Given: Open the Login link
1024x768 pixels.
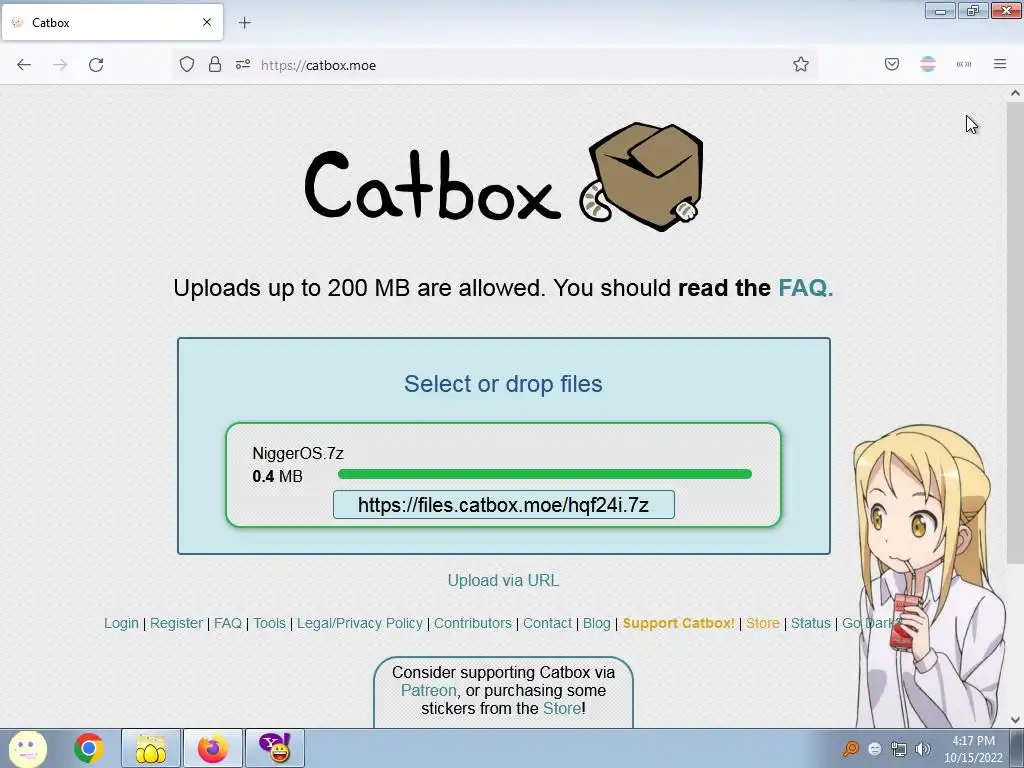Looking at the screenshot, I should click(x=121, y=623).
